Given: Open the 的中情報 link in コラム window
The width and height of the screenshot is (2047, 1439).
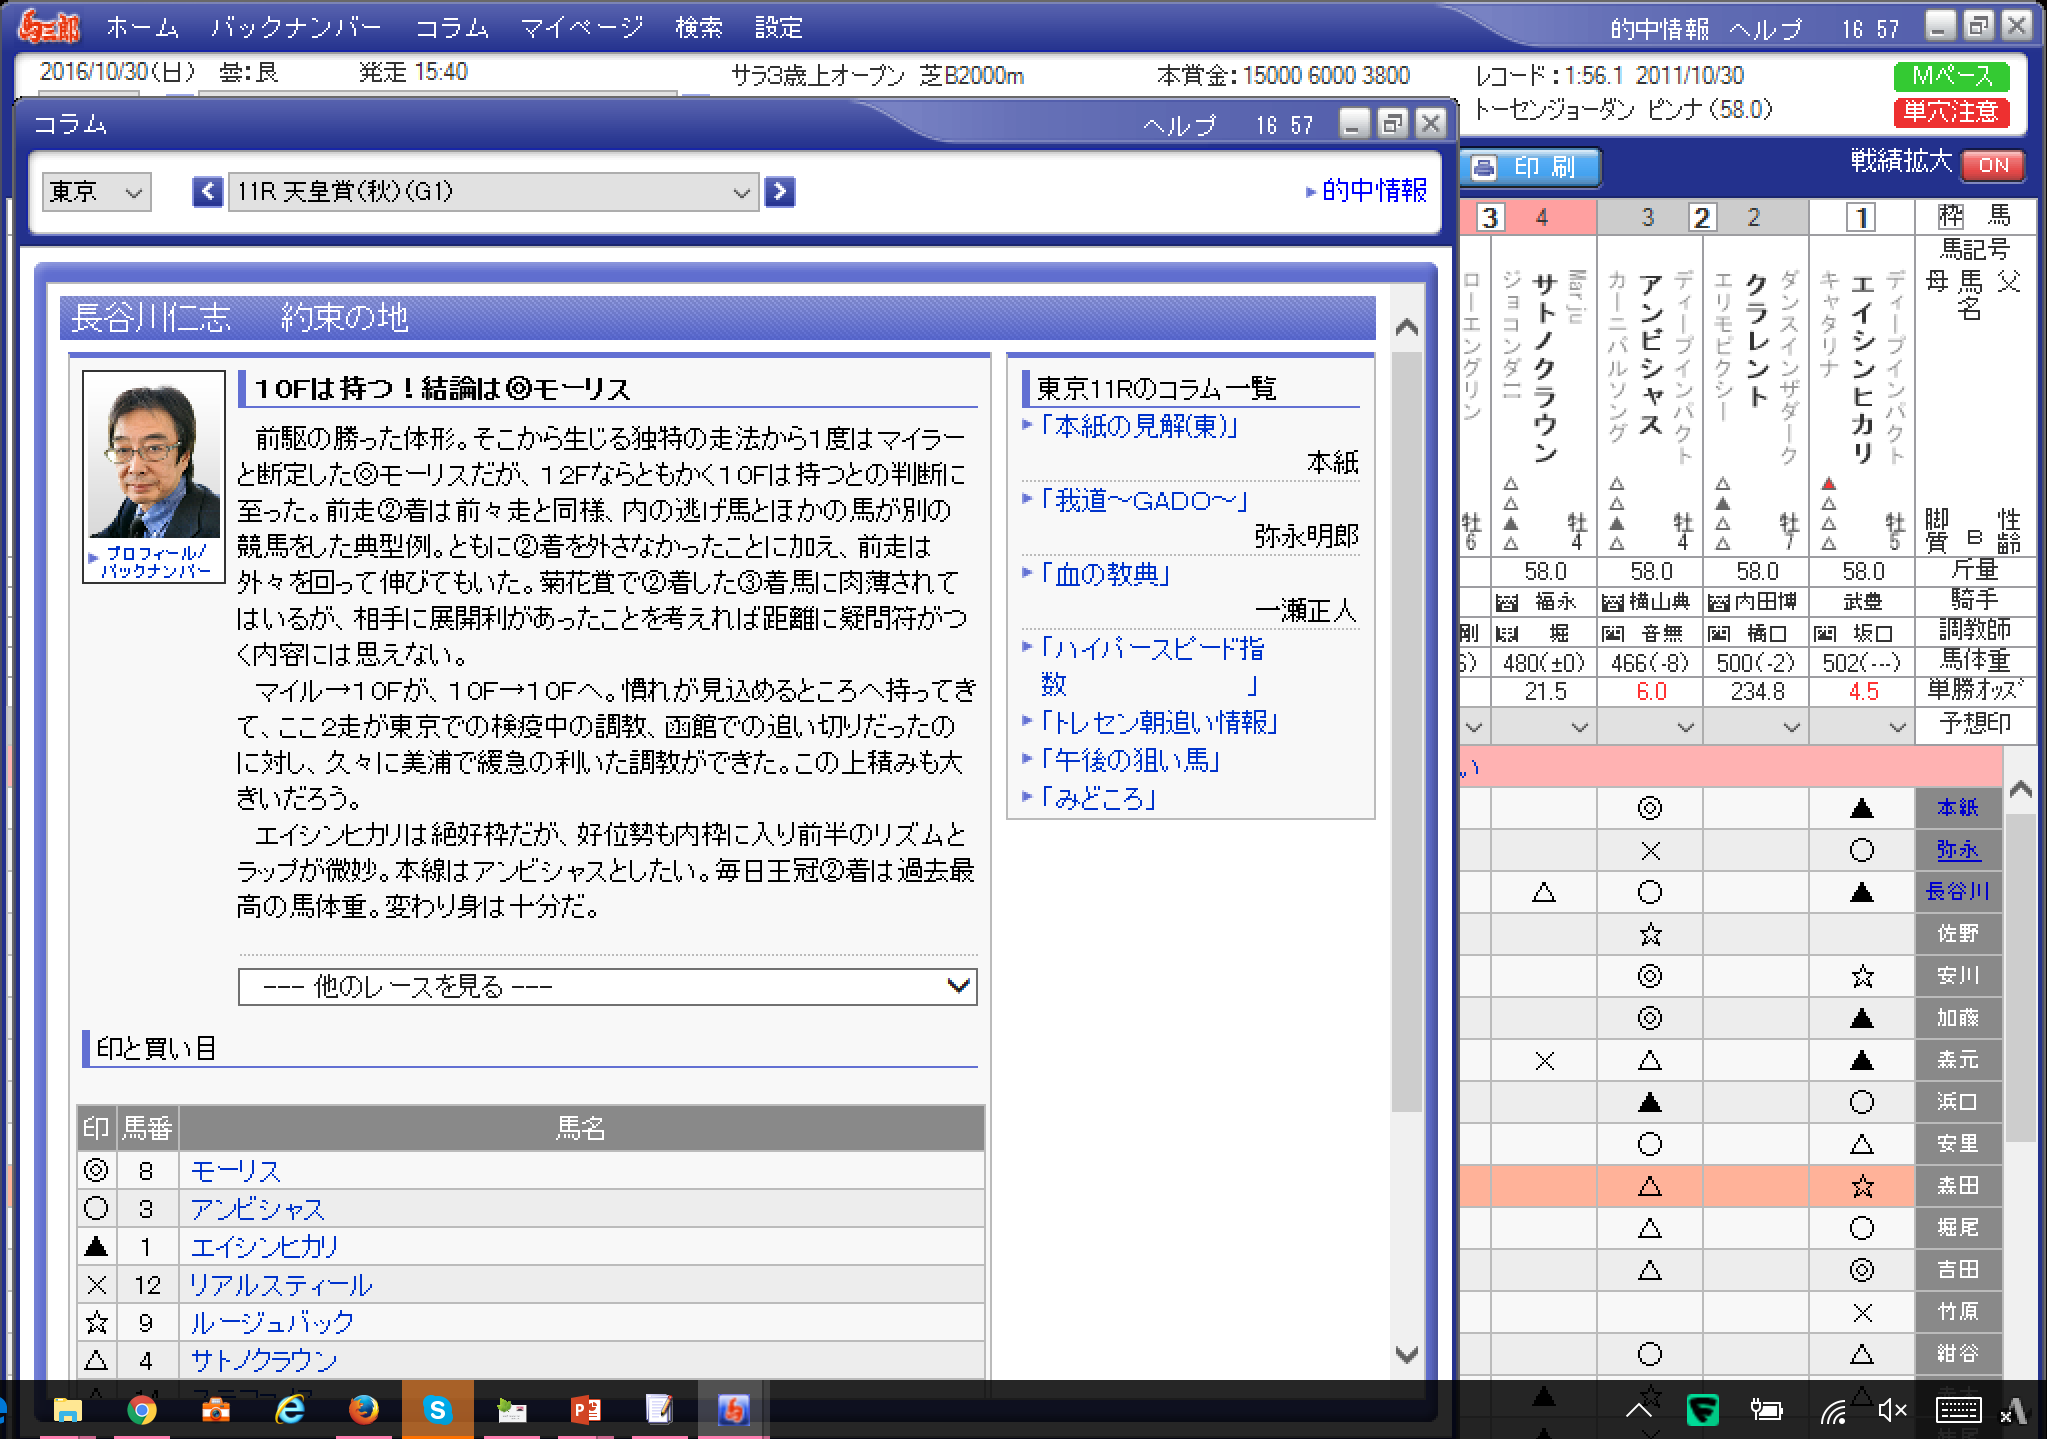Looking at the screenshot, I should [x=1374, y=190].
